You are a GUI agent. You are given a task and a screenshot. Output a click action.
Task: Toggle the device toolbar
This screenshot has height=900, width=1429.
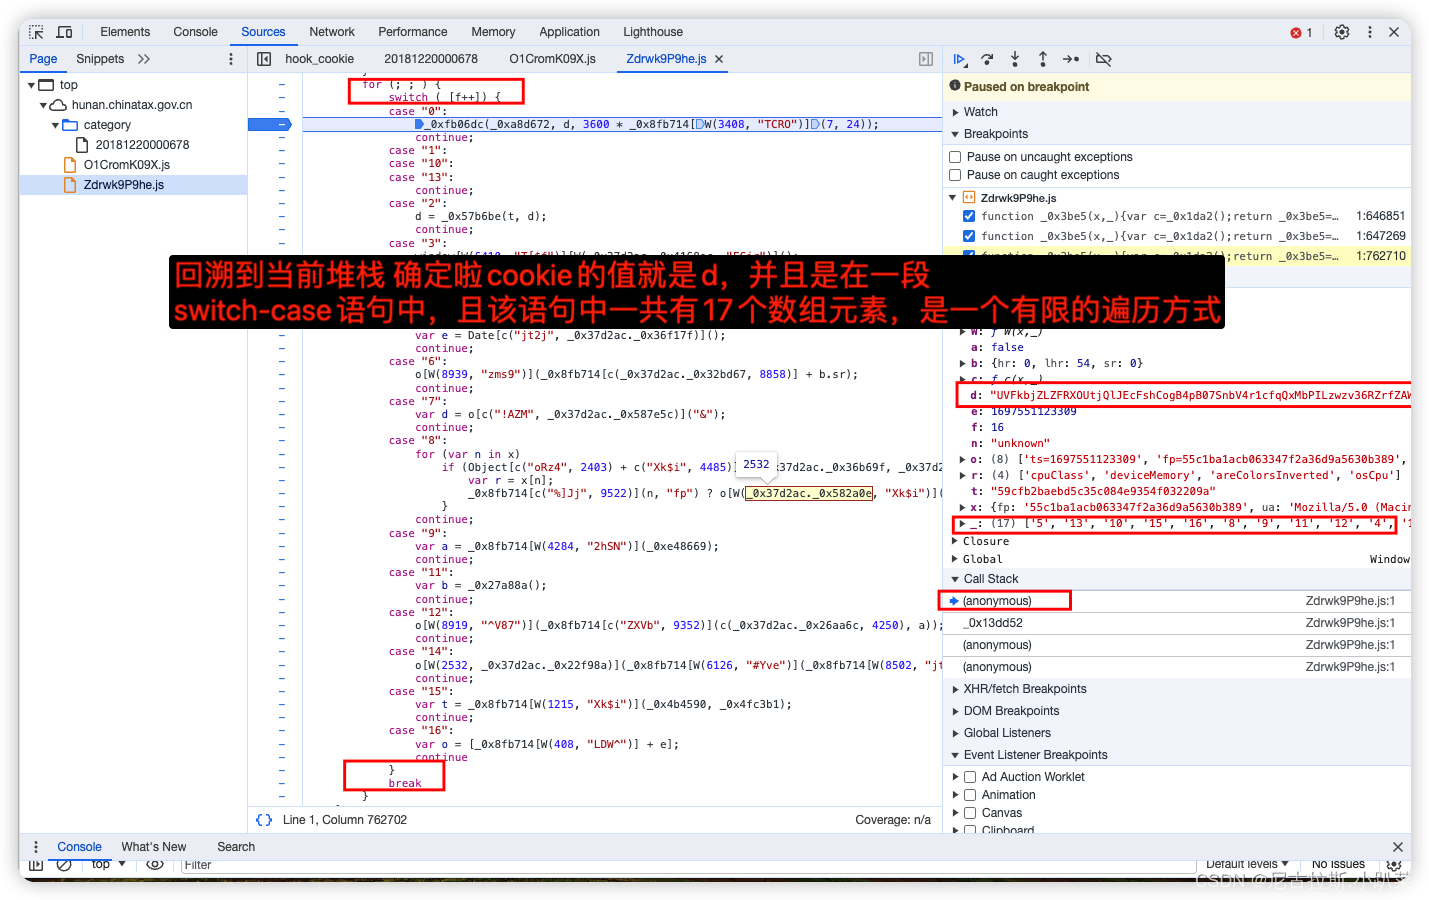point(64,31)
